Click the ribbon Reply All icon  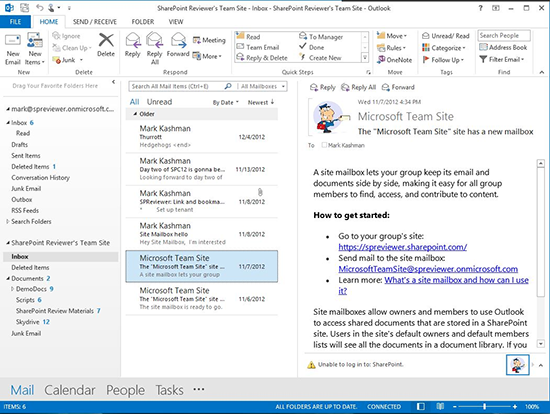[154, 40]
